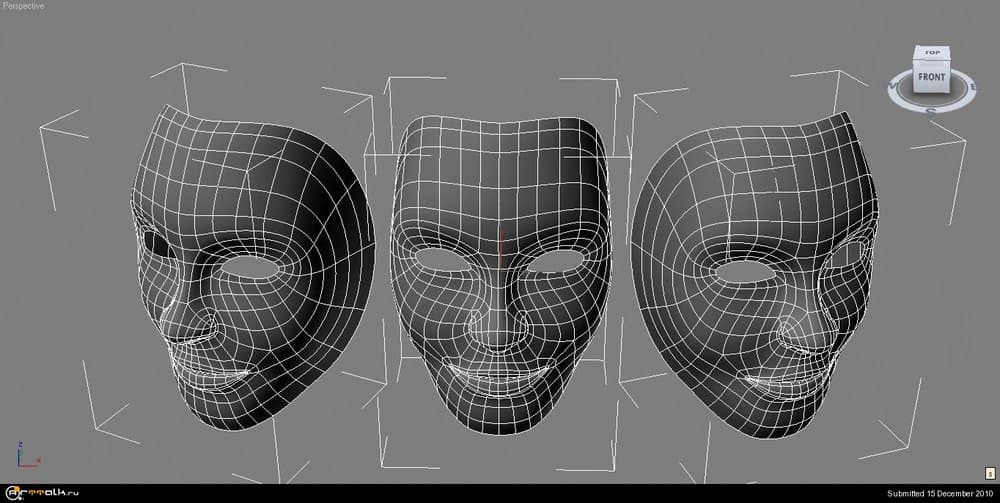
Task: Click the TOP face of the ViewCube
Action: tap(932, 52)
